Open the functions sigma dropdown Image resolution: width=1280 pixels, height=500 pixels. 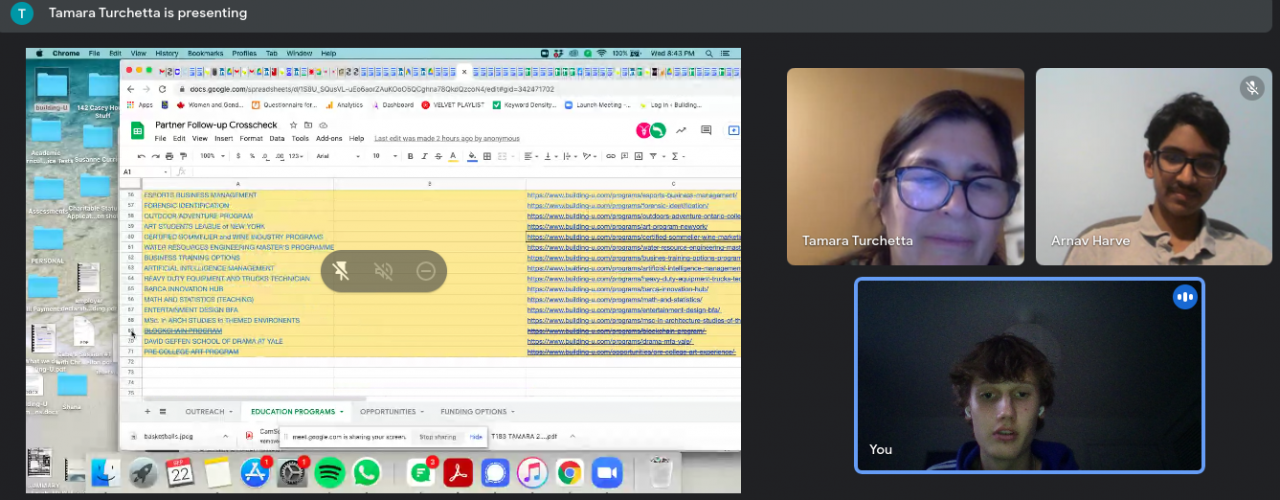tap(679, 156)
